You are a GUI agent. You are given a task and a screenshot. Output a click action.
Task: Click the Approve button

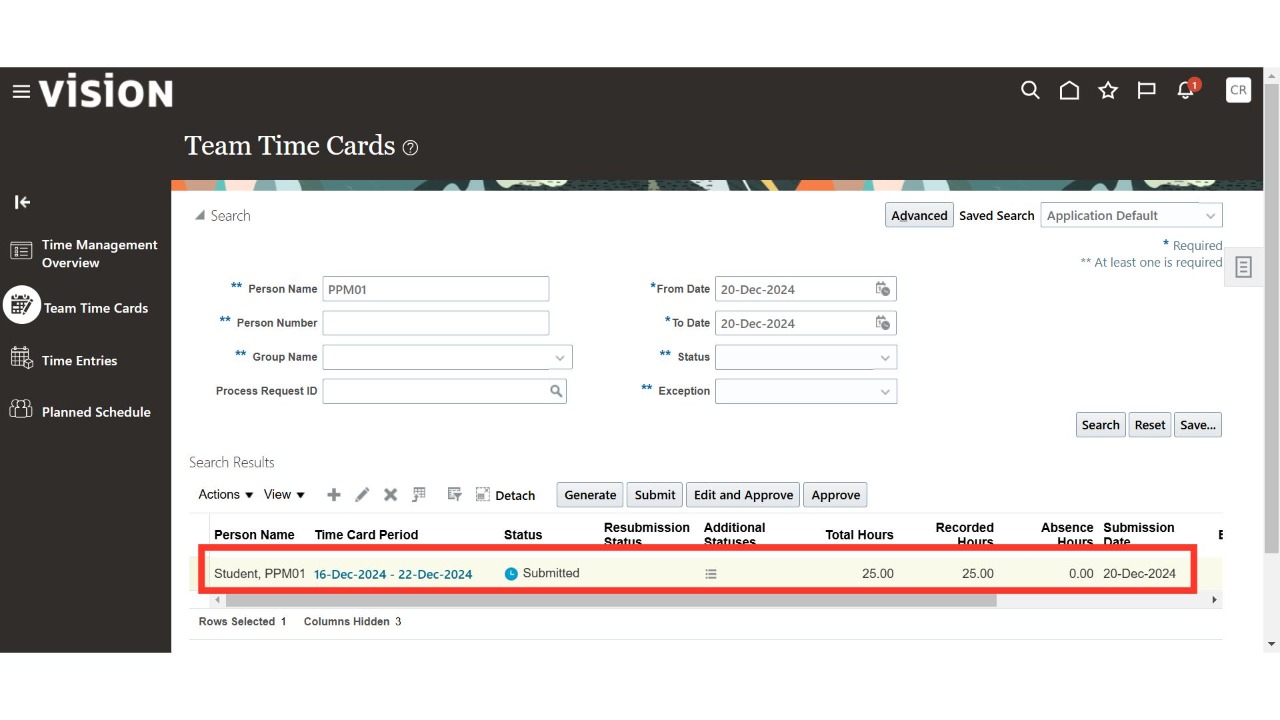tap(836, 495)
